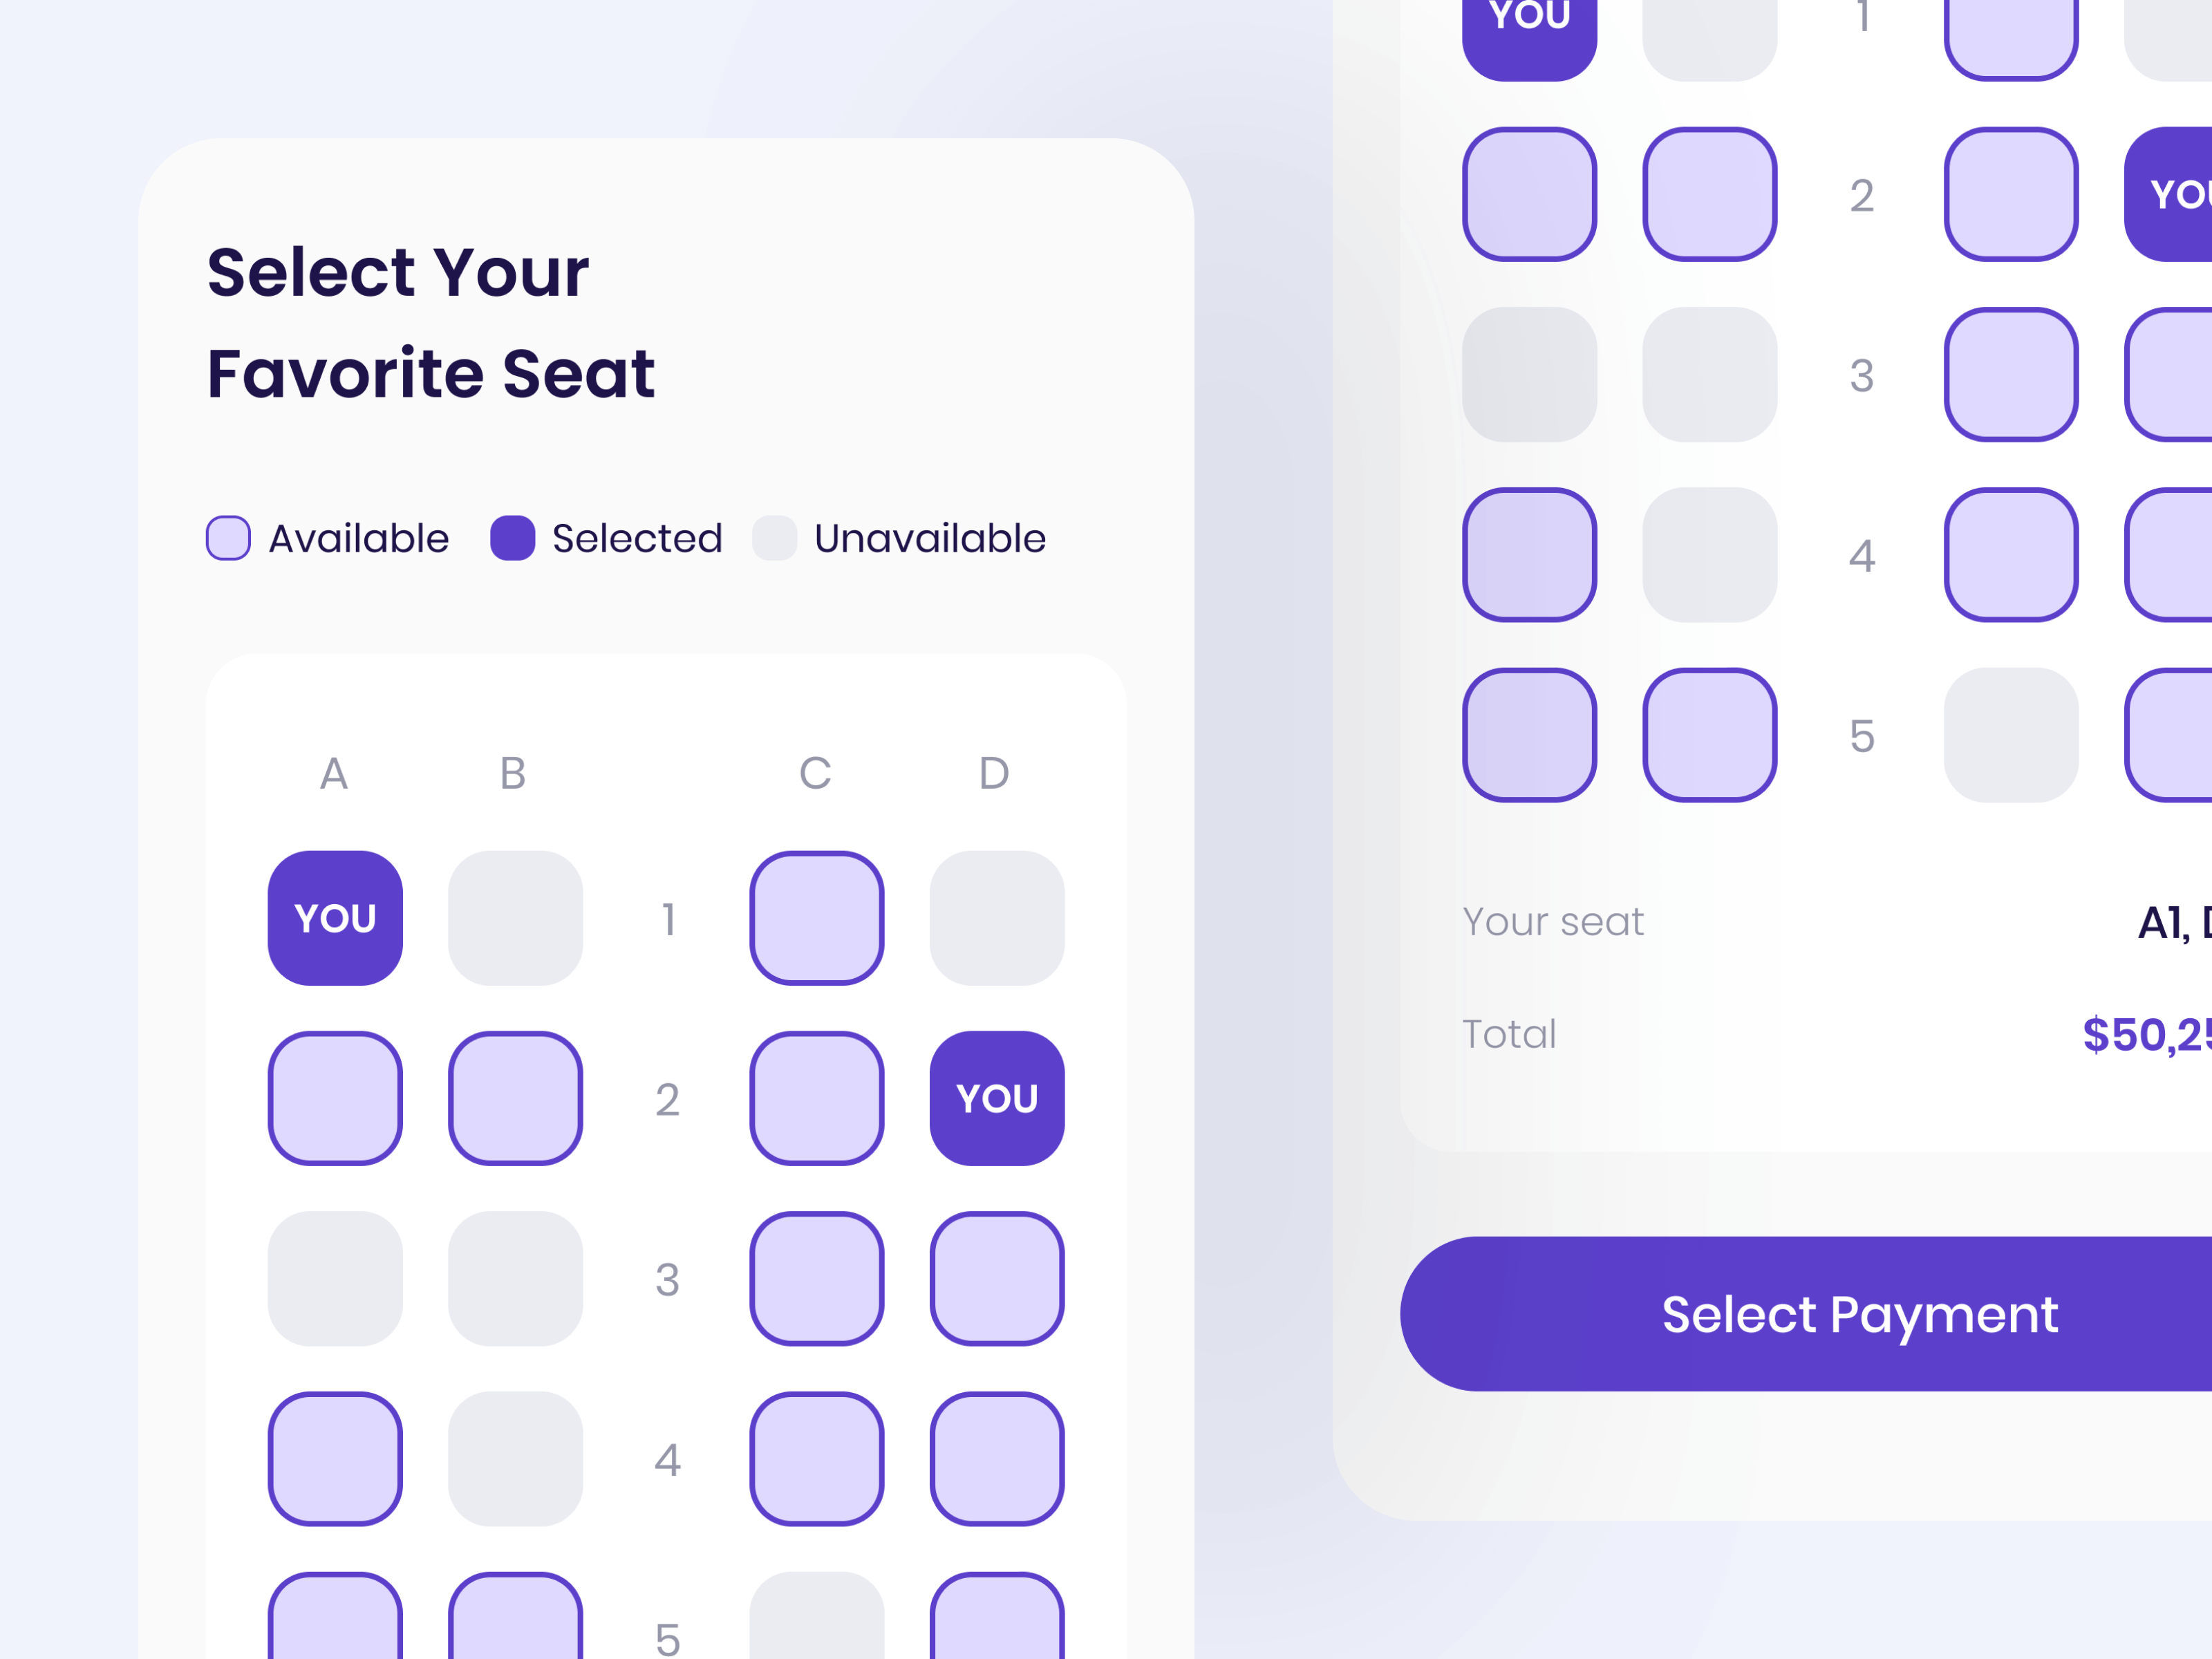Select seat A2 in the Favorite Seat card
Image resolution: width=2212 pixels, height=1659 pixels.
point(335,1098)
